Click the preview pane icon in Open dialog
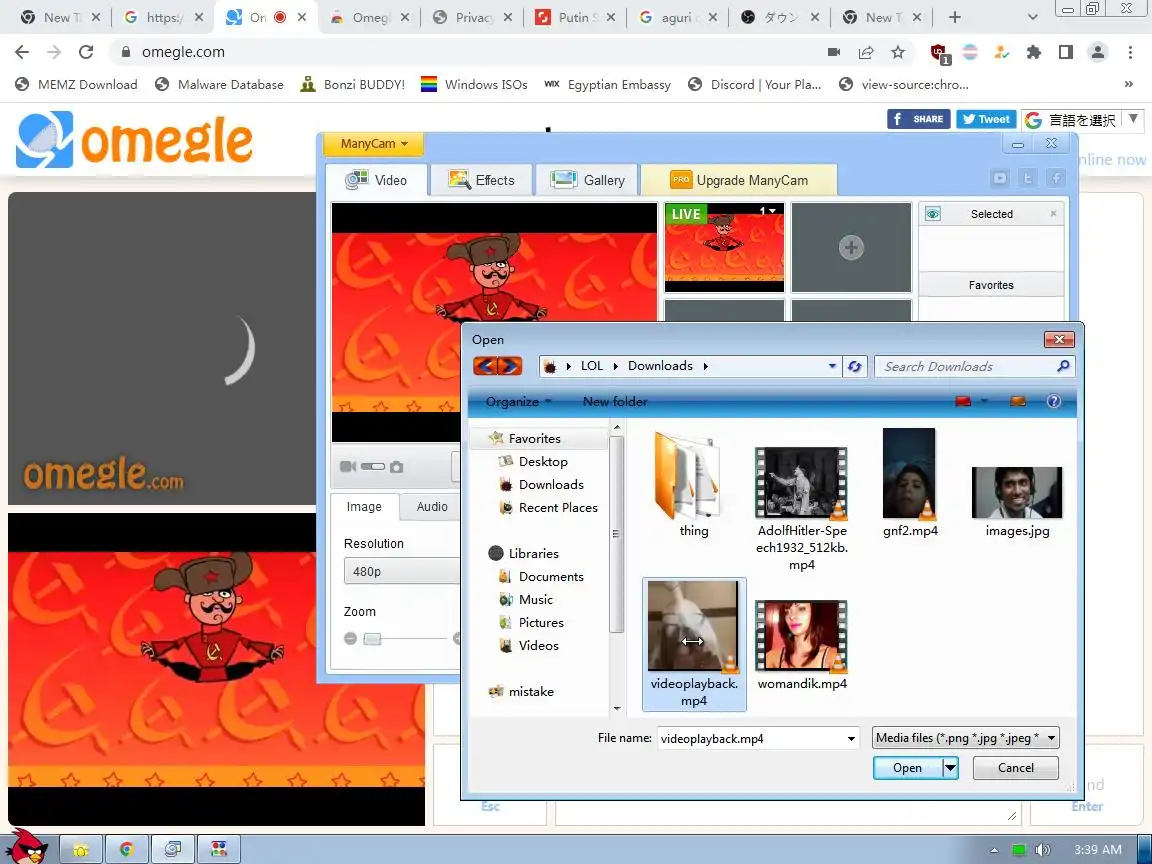 tap(1018, 401)
